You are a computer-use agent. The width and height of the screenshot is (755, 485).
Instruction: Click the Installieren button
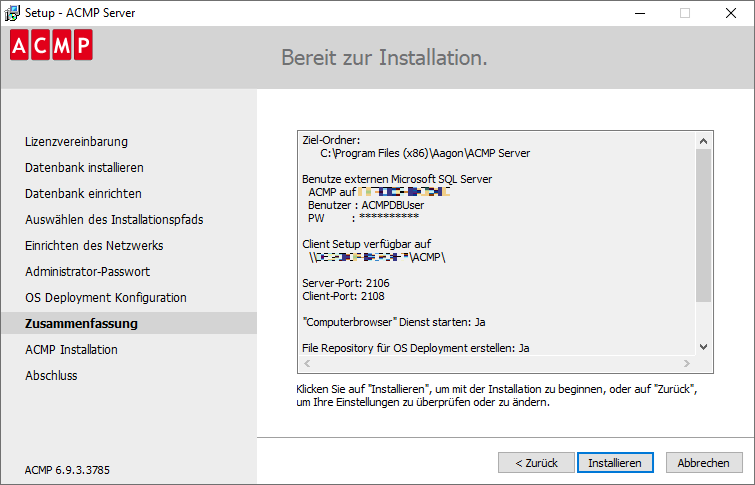615,463
